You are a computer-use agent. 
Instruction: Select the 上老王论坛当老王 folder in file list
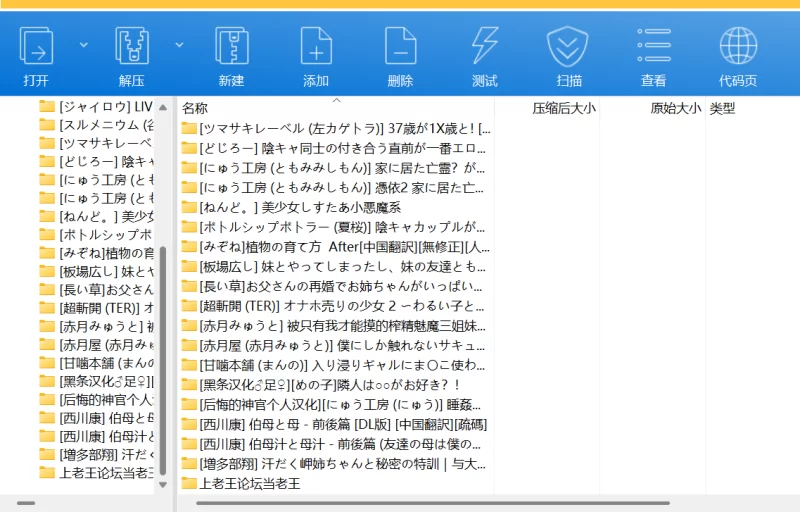[x=250, y=483]
